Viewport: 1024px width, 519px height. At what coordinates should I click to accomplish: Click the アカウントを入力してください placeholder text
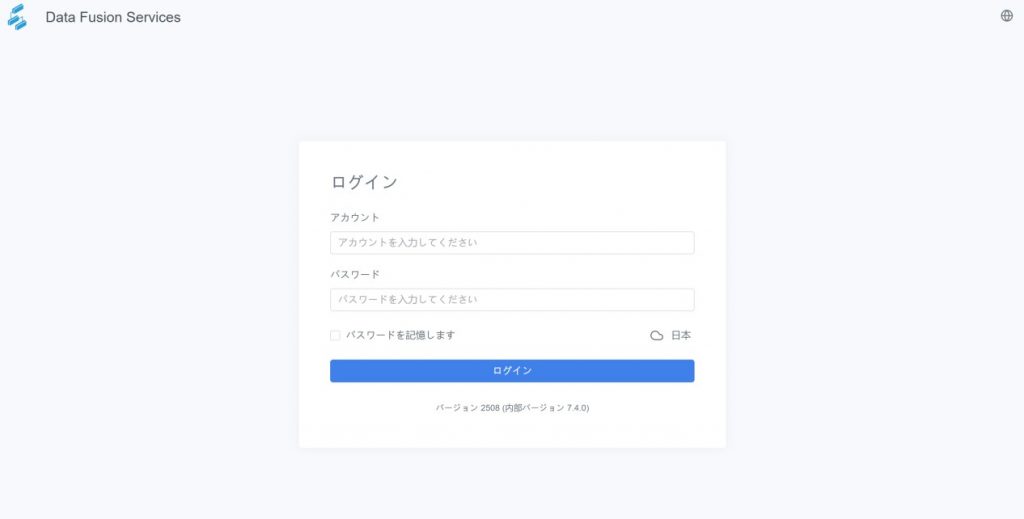tap(408, 243)
